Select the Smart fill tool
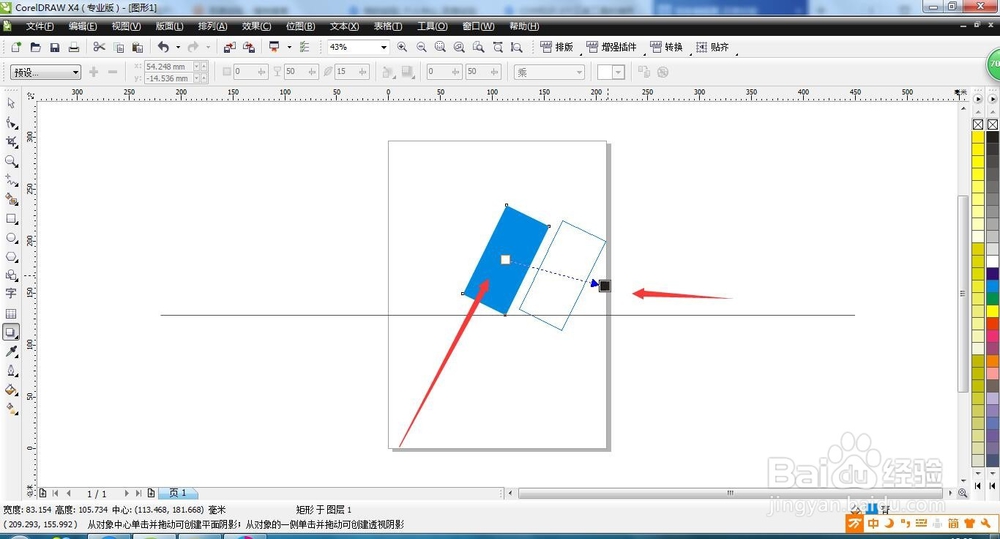Screen dimensions: 1000x539 tap(11, 200)
